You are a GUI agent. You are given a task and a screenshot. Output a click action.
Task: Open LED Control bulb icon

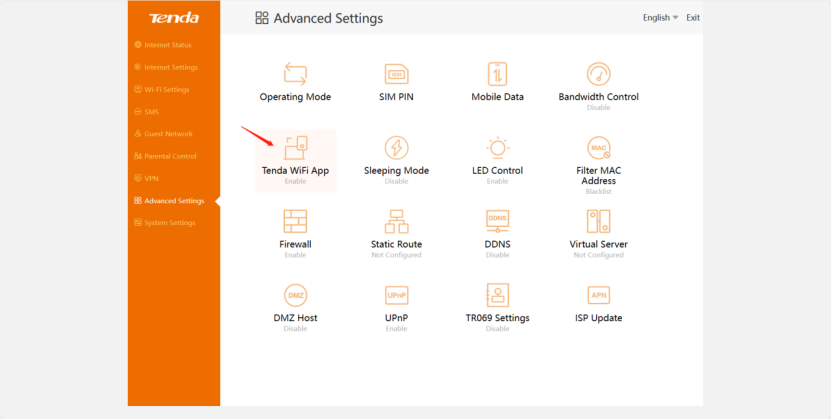pos(498,148)
